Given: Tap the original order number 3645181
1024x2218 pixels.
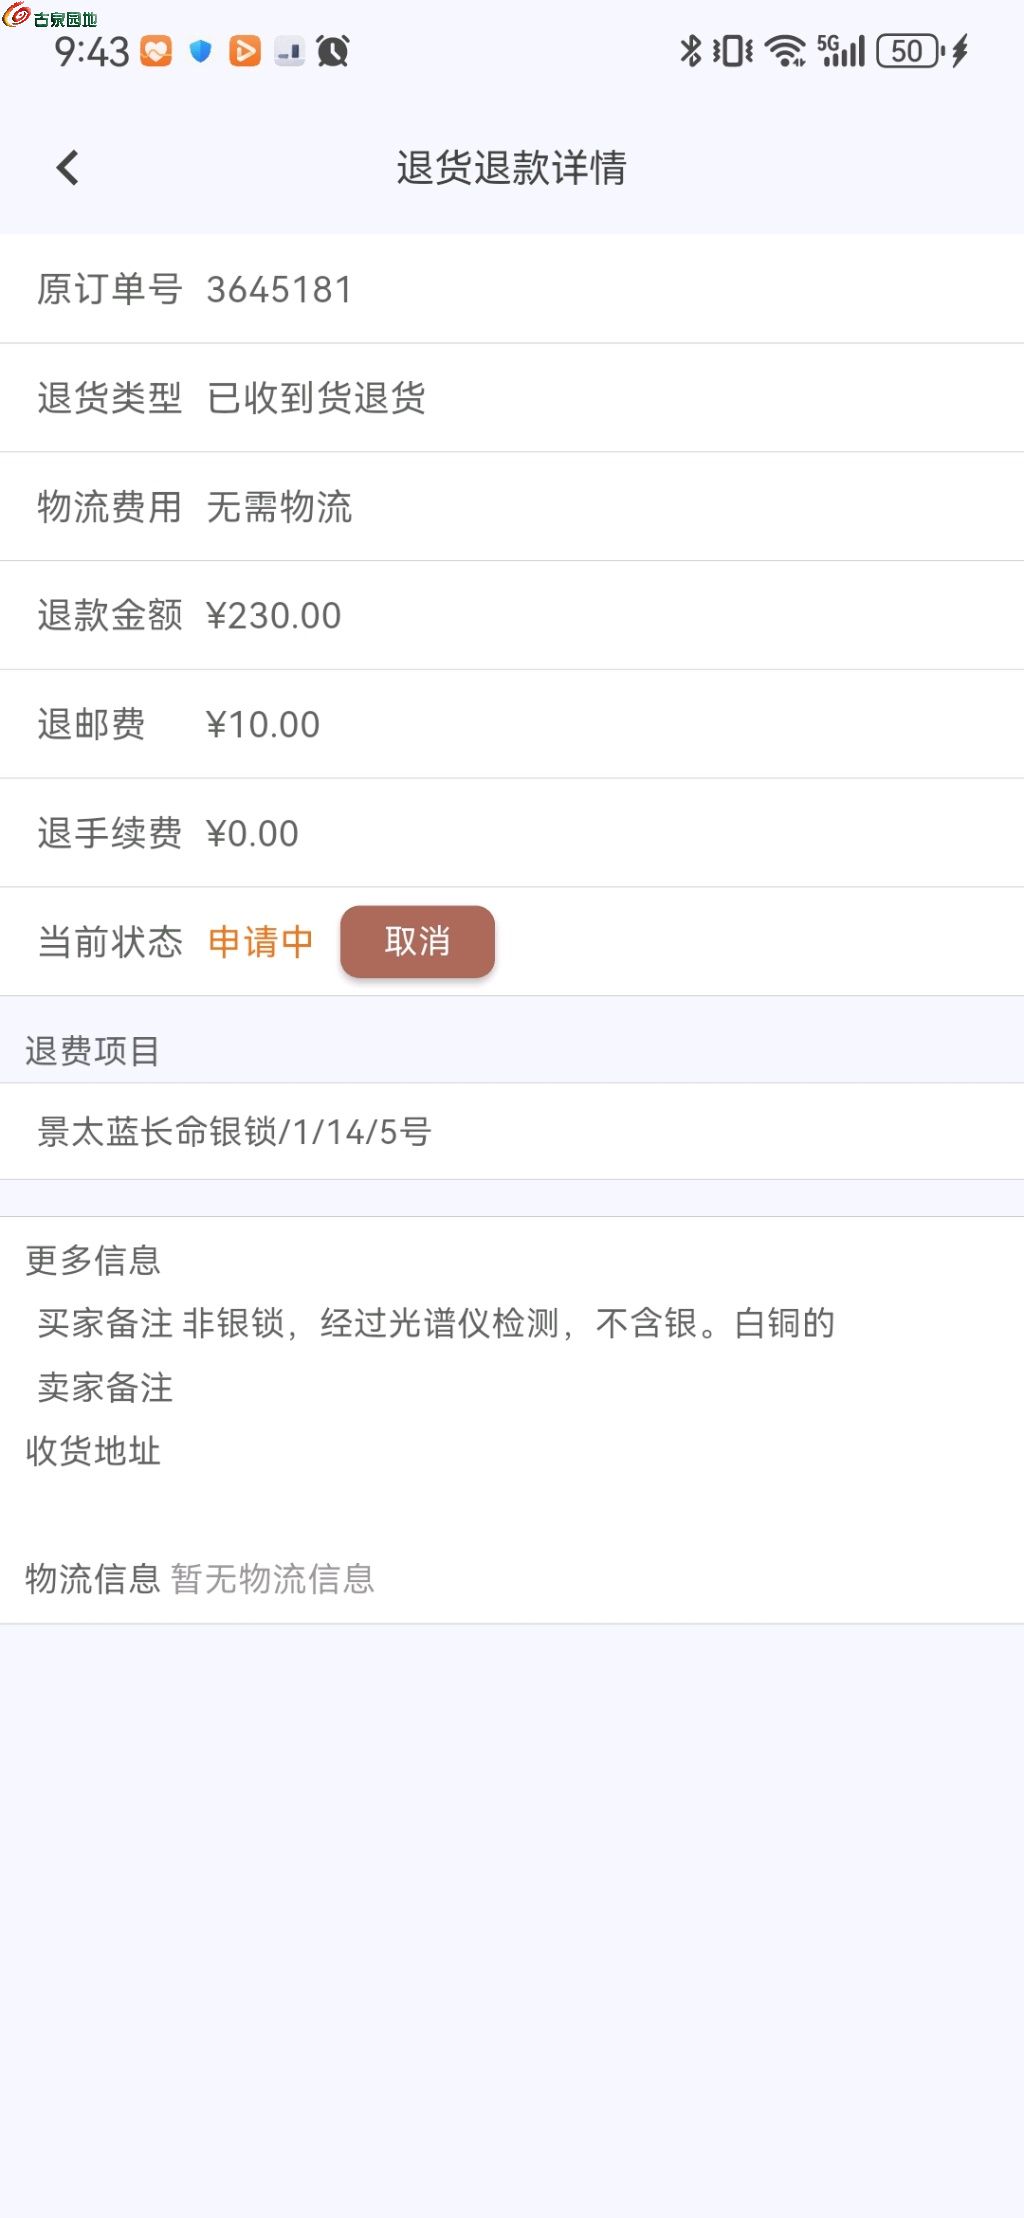Looking at the screenshot, I should pyautogui.click(x=279, y=290).
